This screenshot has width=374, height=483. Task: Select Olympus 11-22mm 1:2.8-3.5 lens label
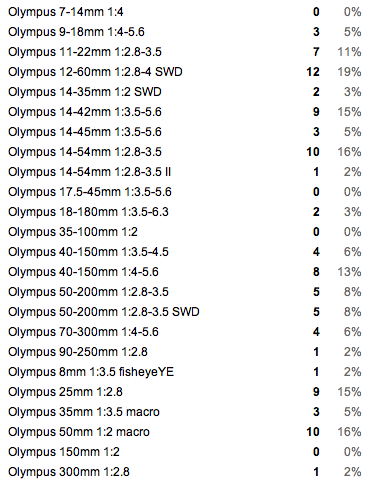pyautogui.click(x=85, y=52)
